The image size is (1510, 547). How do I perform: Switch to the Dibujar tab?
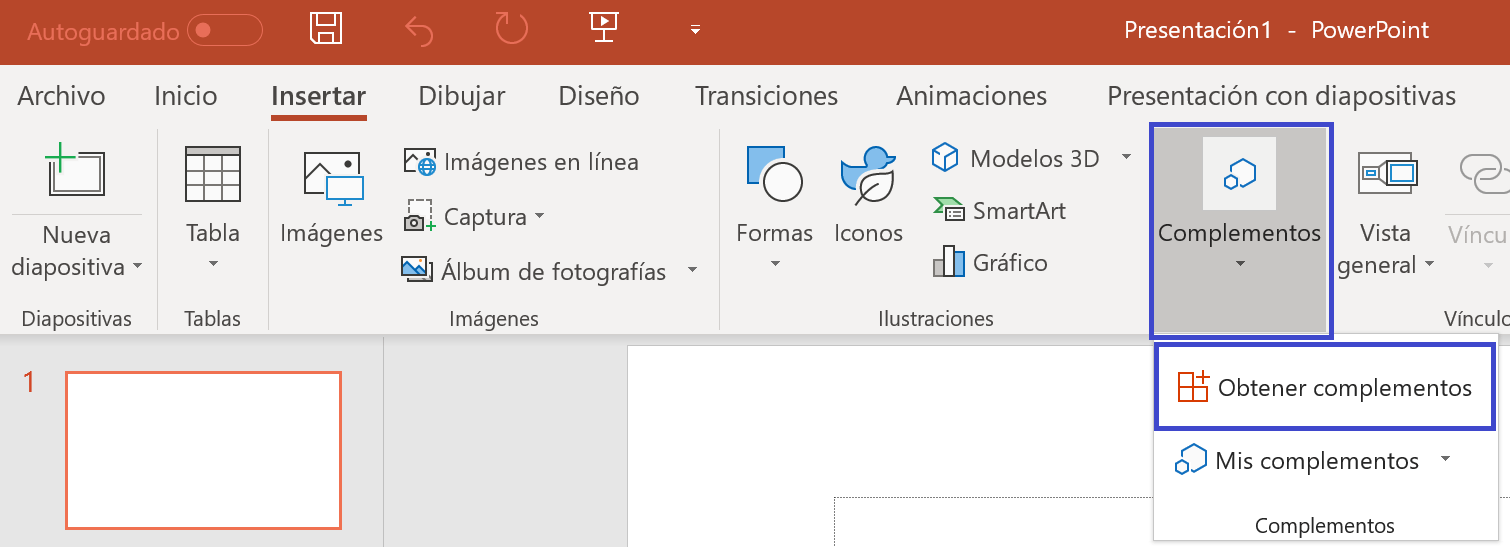[462, 97]
